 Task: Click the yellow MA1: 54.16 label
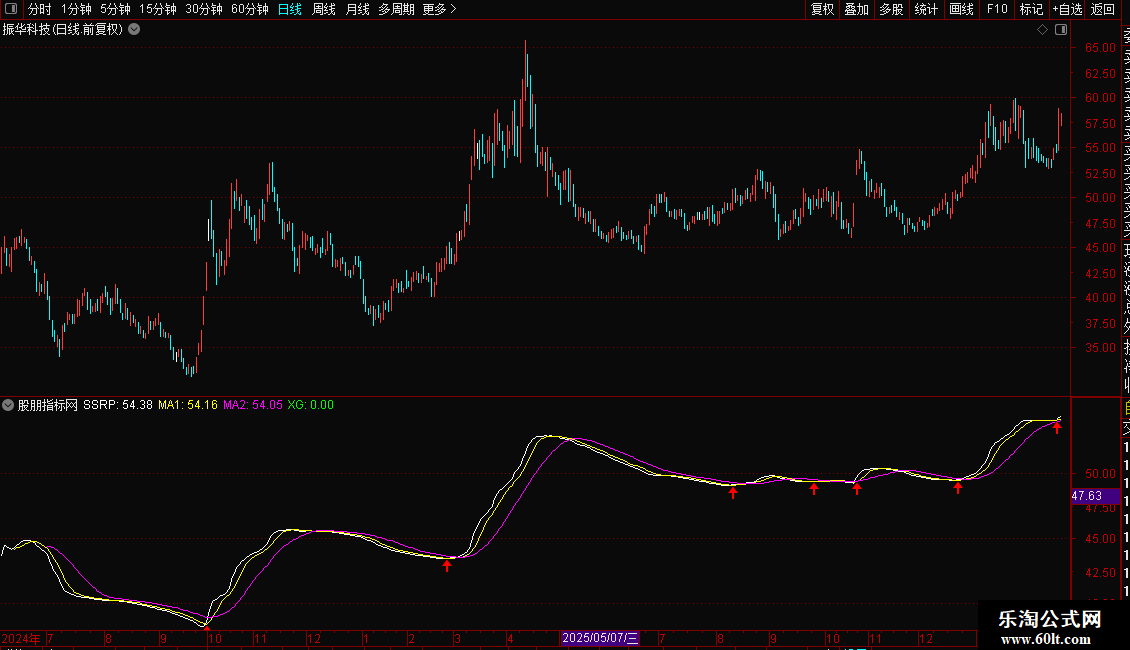(187, 405)
